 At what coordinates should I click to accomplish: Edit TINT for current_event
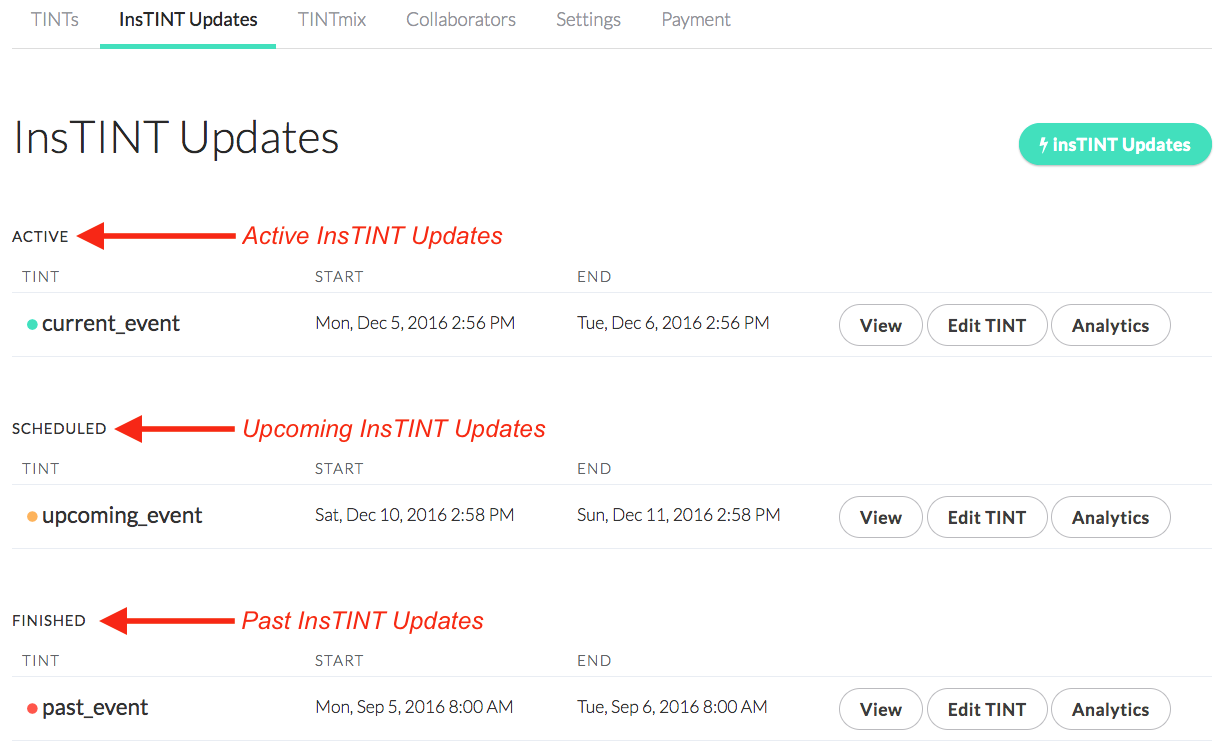point(987,325)
